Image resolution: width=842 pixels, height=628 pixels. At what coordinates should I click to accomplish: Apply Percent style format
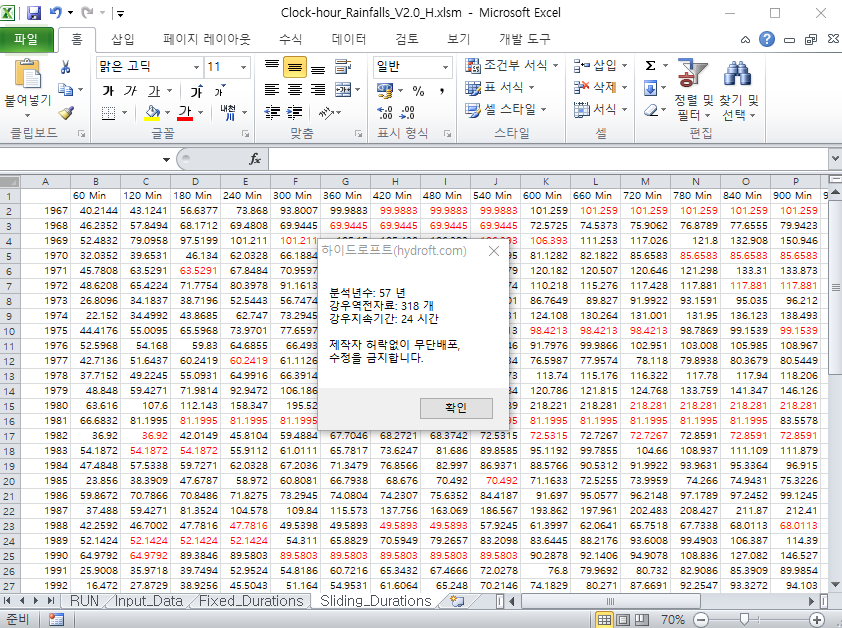(418, 91)
